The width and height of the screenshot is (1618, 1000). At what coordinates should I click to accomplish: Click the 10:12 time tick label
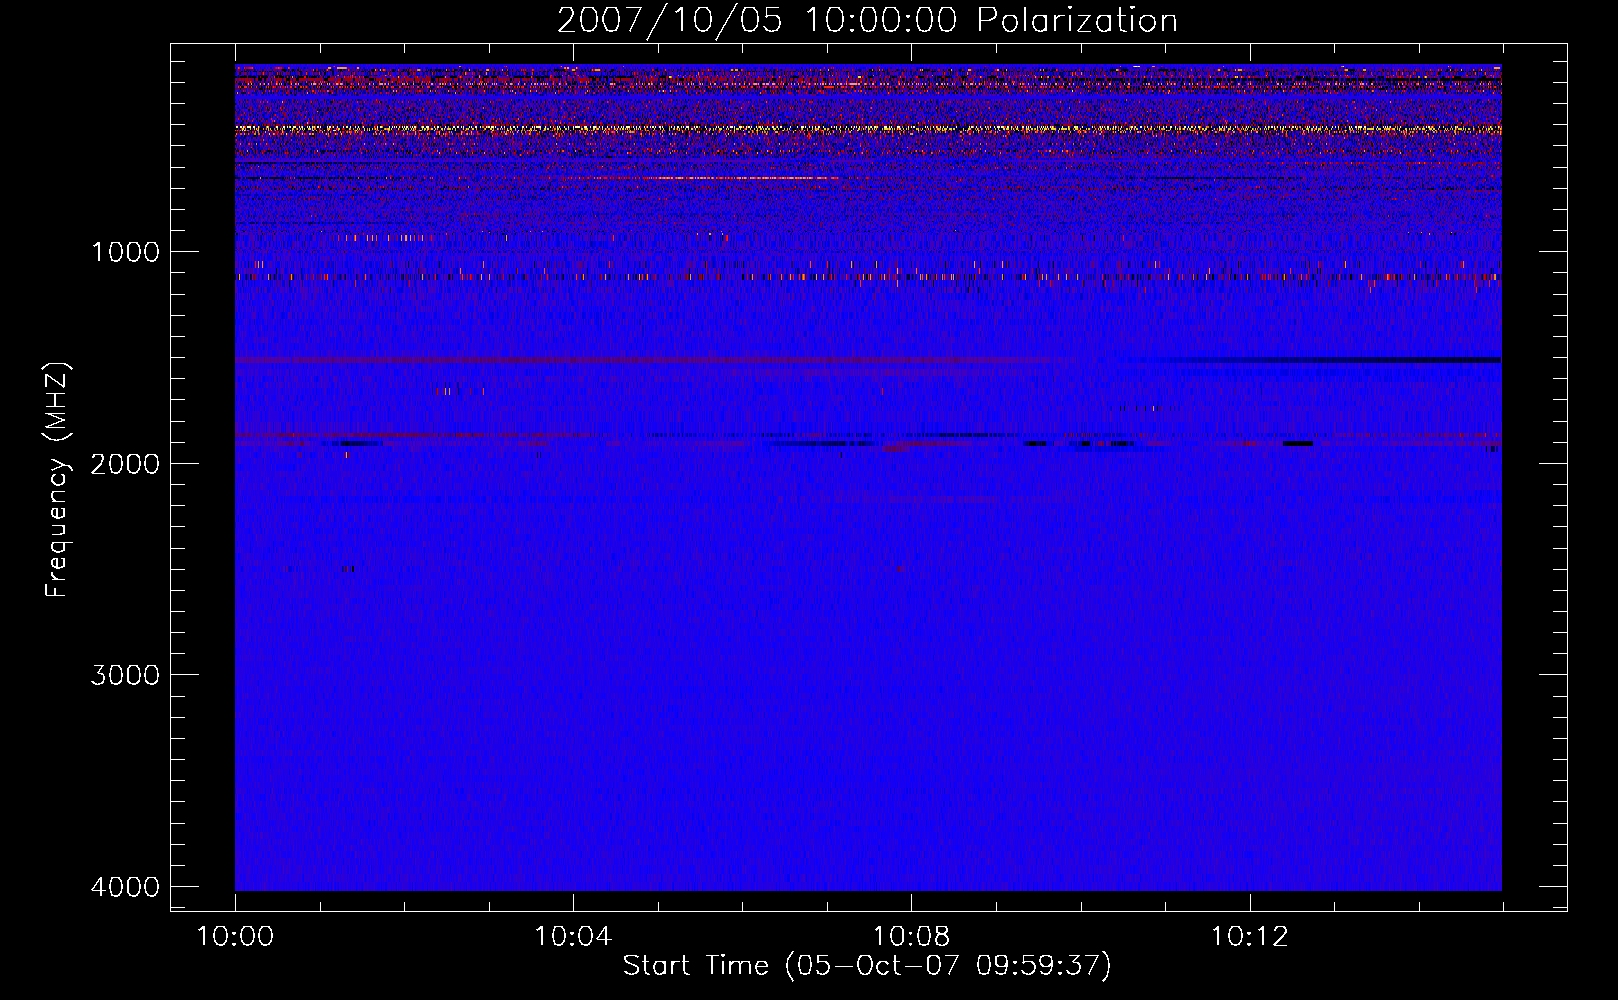tap(1249, 937)
